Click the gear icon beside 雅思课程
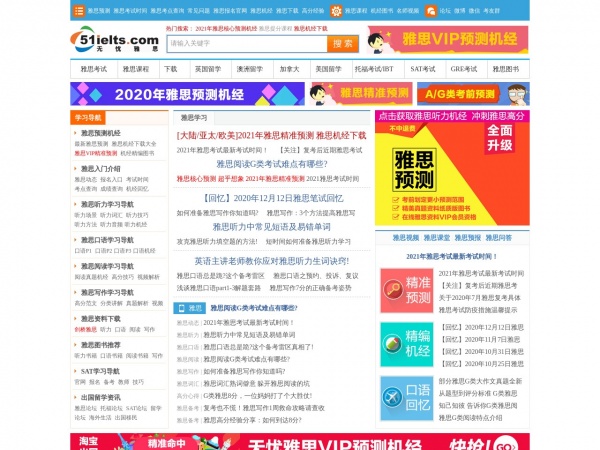 pos(336,11)
